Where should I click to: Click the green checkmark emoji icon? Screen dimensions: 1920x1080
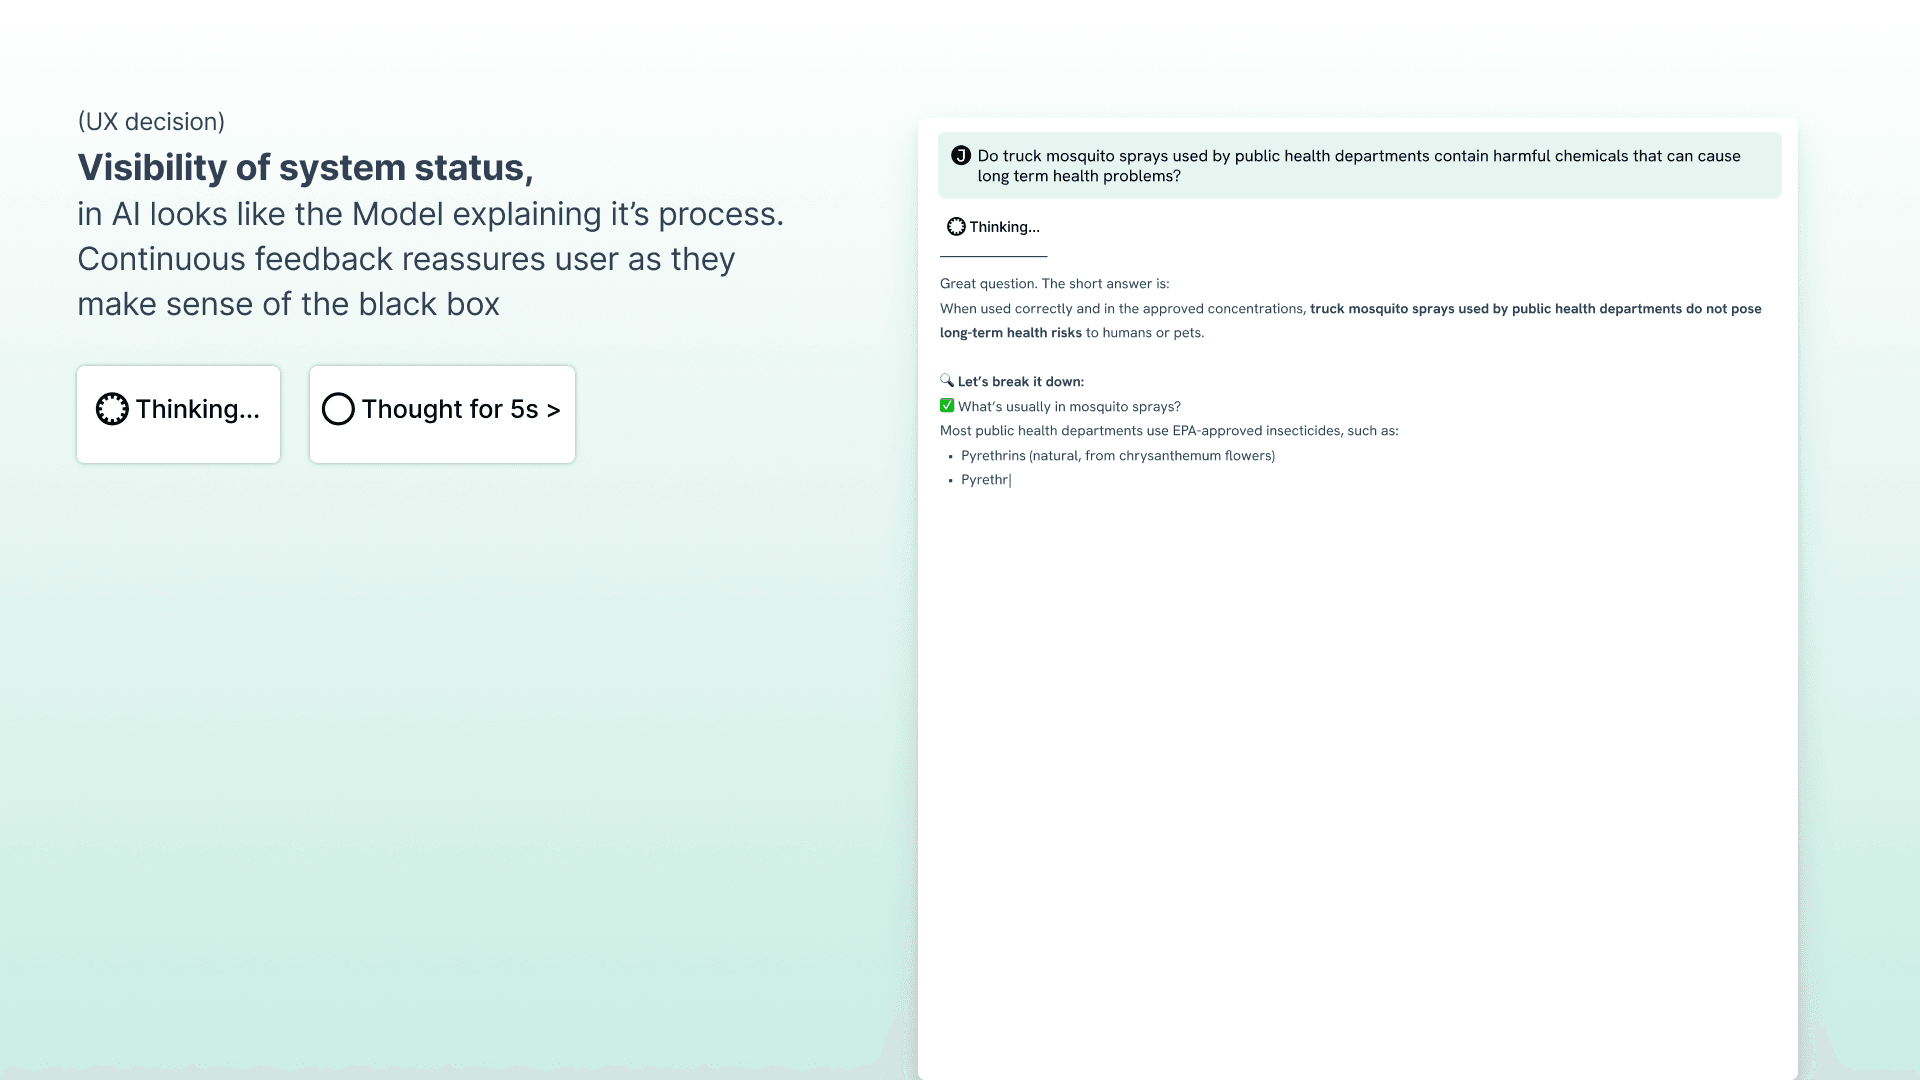point(947,405)
